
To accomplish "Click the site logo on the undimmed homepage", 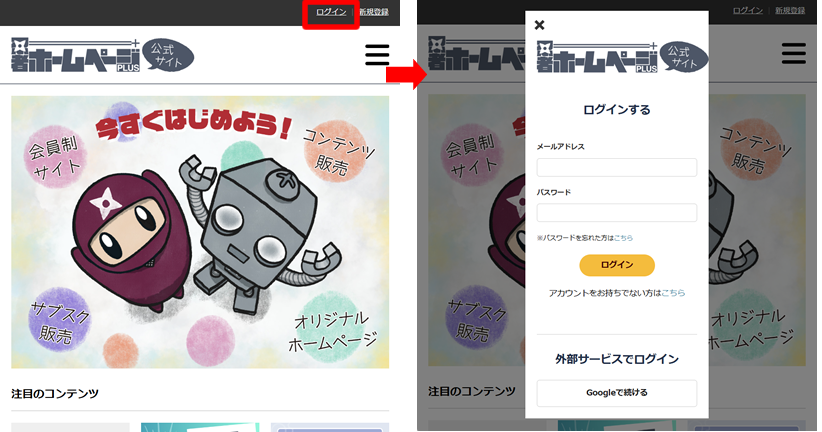I will (74, 55).
